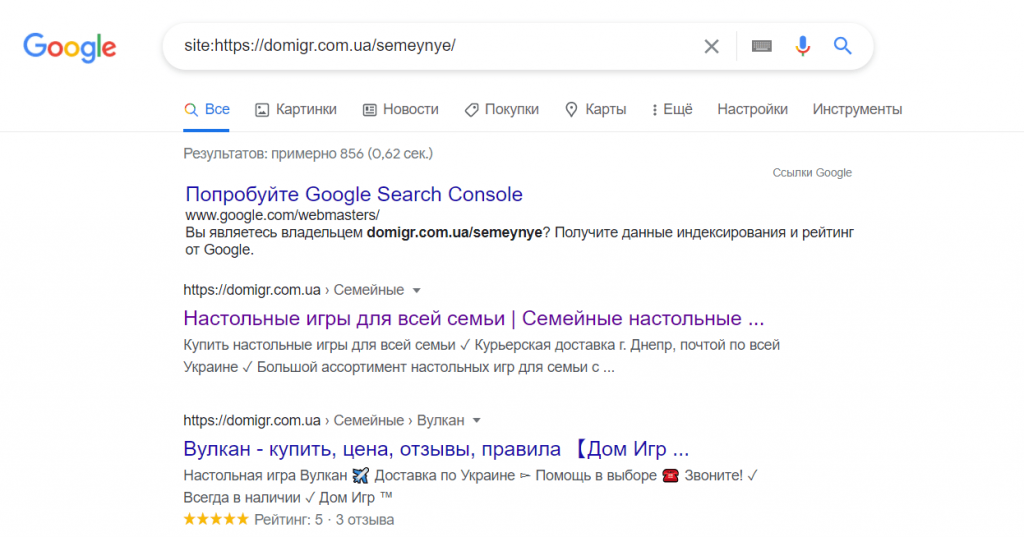The height and width of the screenshot is (537, 1024).
Task: Select the Все tab
Action: pos(206,110)
